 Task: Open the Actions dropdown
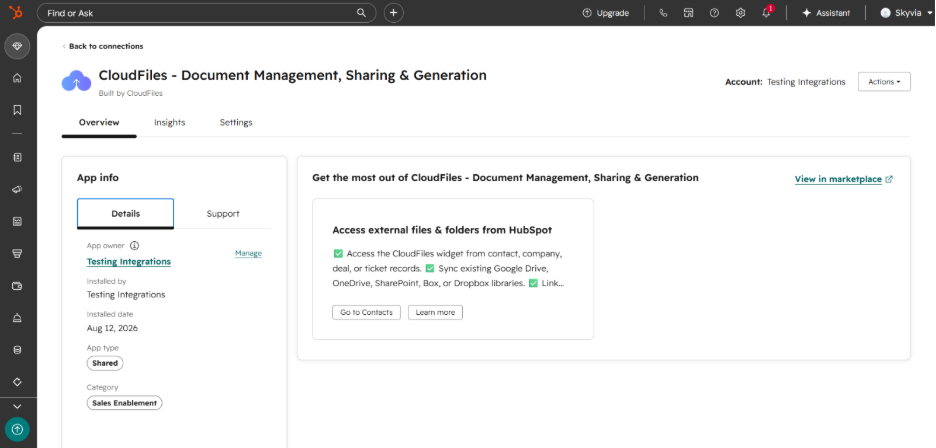pyautogui.click(x=884, y=82)
